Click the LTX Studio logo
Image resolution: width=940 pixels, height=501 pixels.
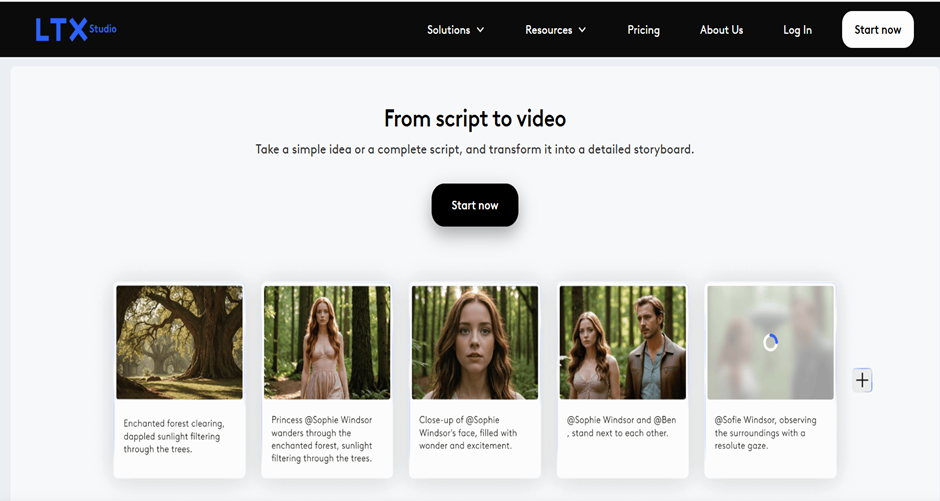tap(76, 29)
